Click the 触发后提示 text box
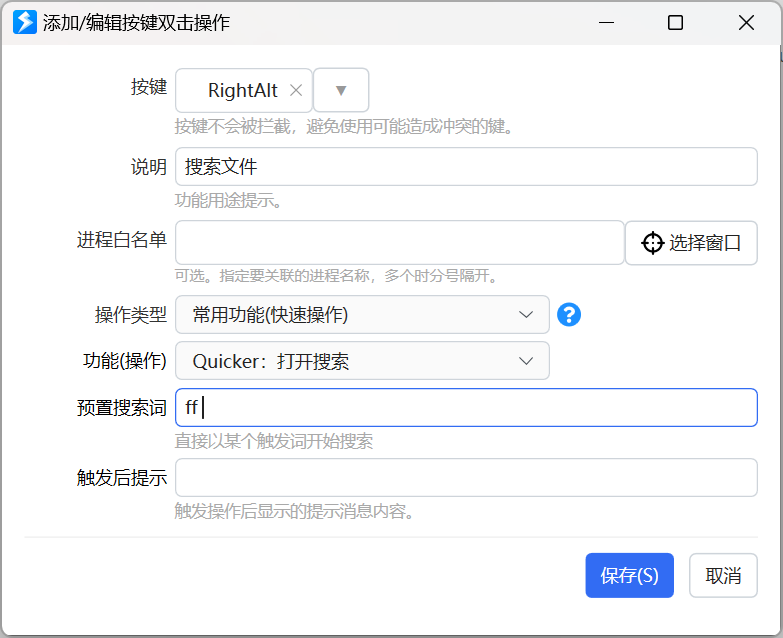783x638 pixels. tap(465, 477)
